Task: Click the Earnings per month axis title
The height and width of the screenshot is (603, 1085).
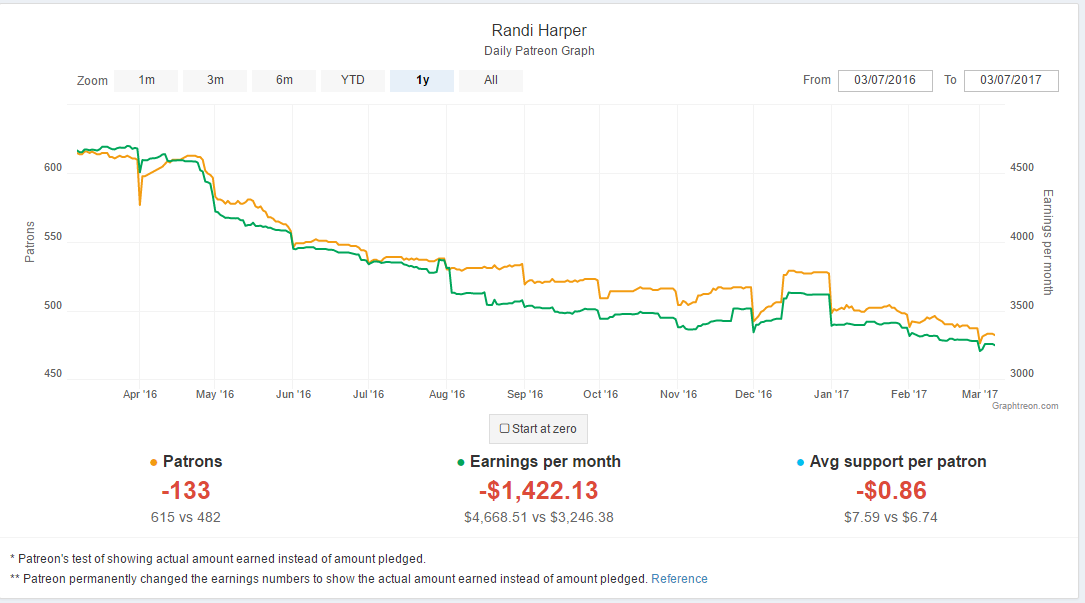Action: 1048,242
